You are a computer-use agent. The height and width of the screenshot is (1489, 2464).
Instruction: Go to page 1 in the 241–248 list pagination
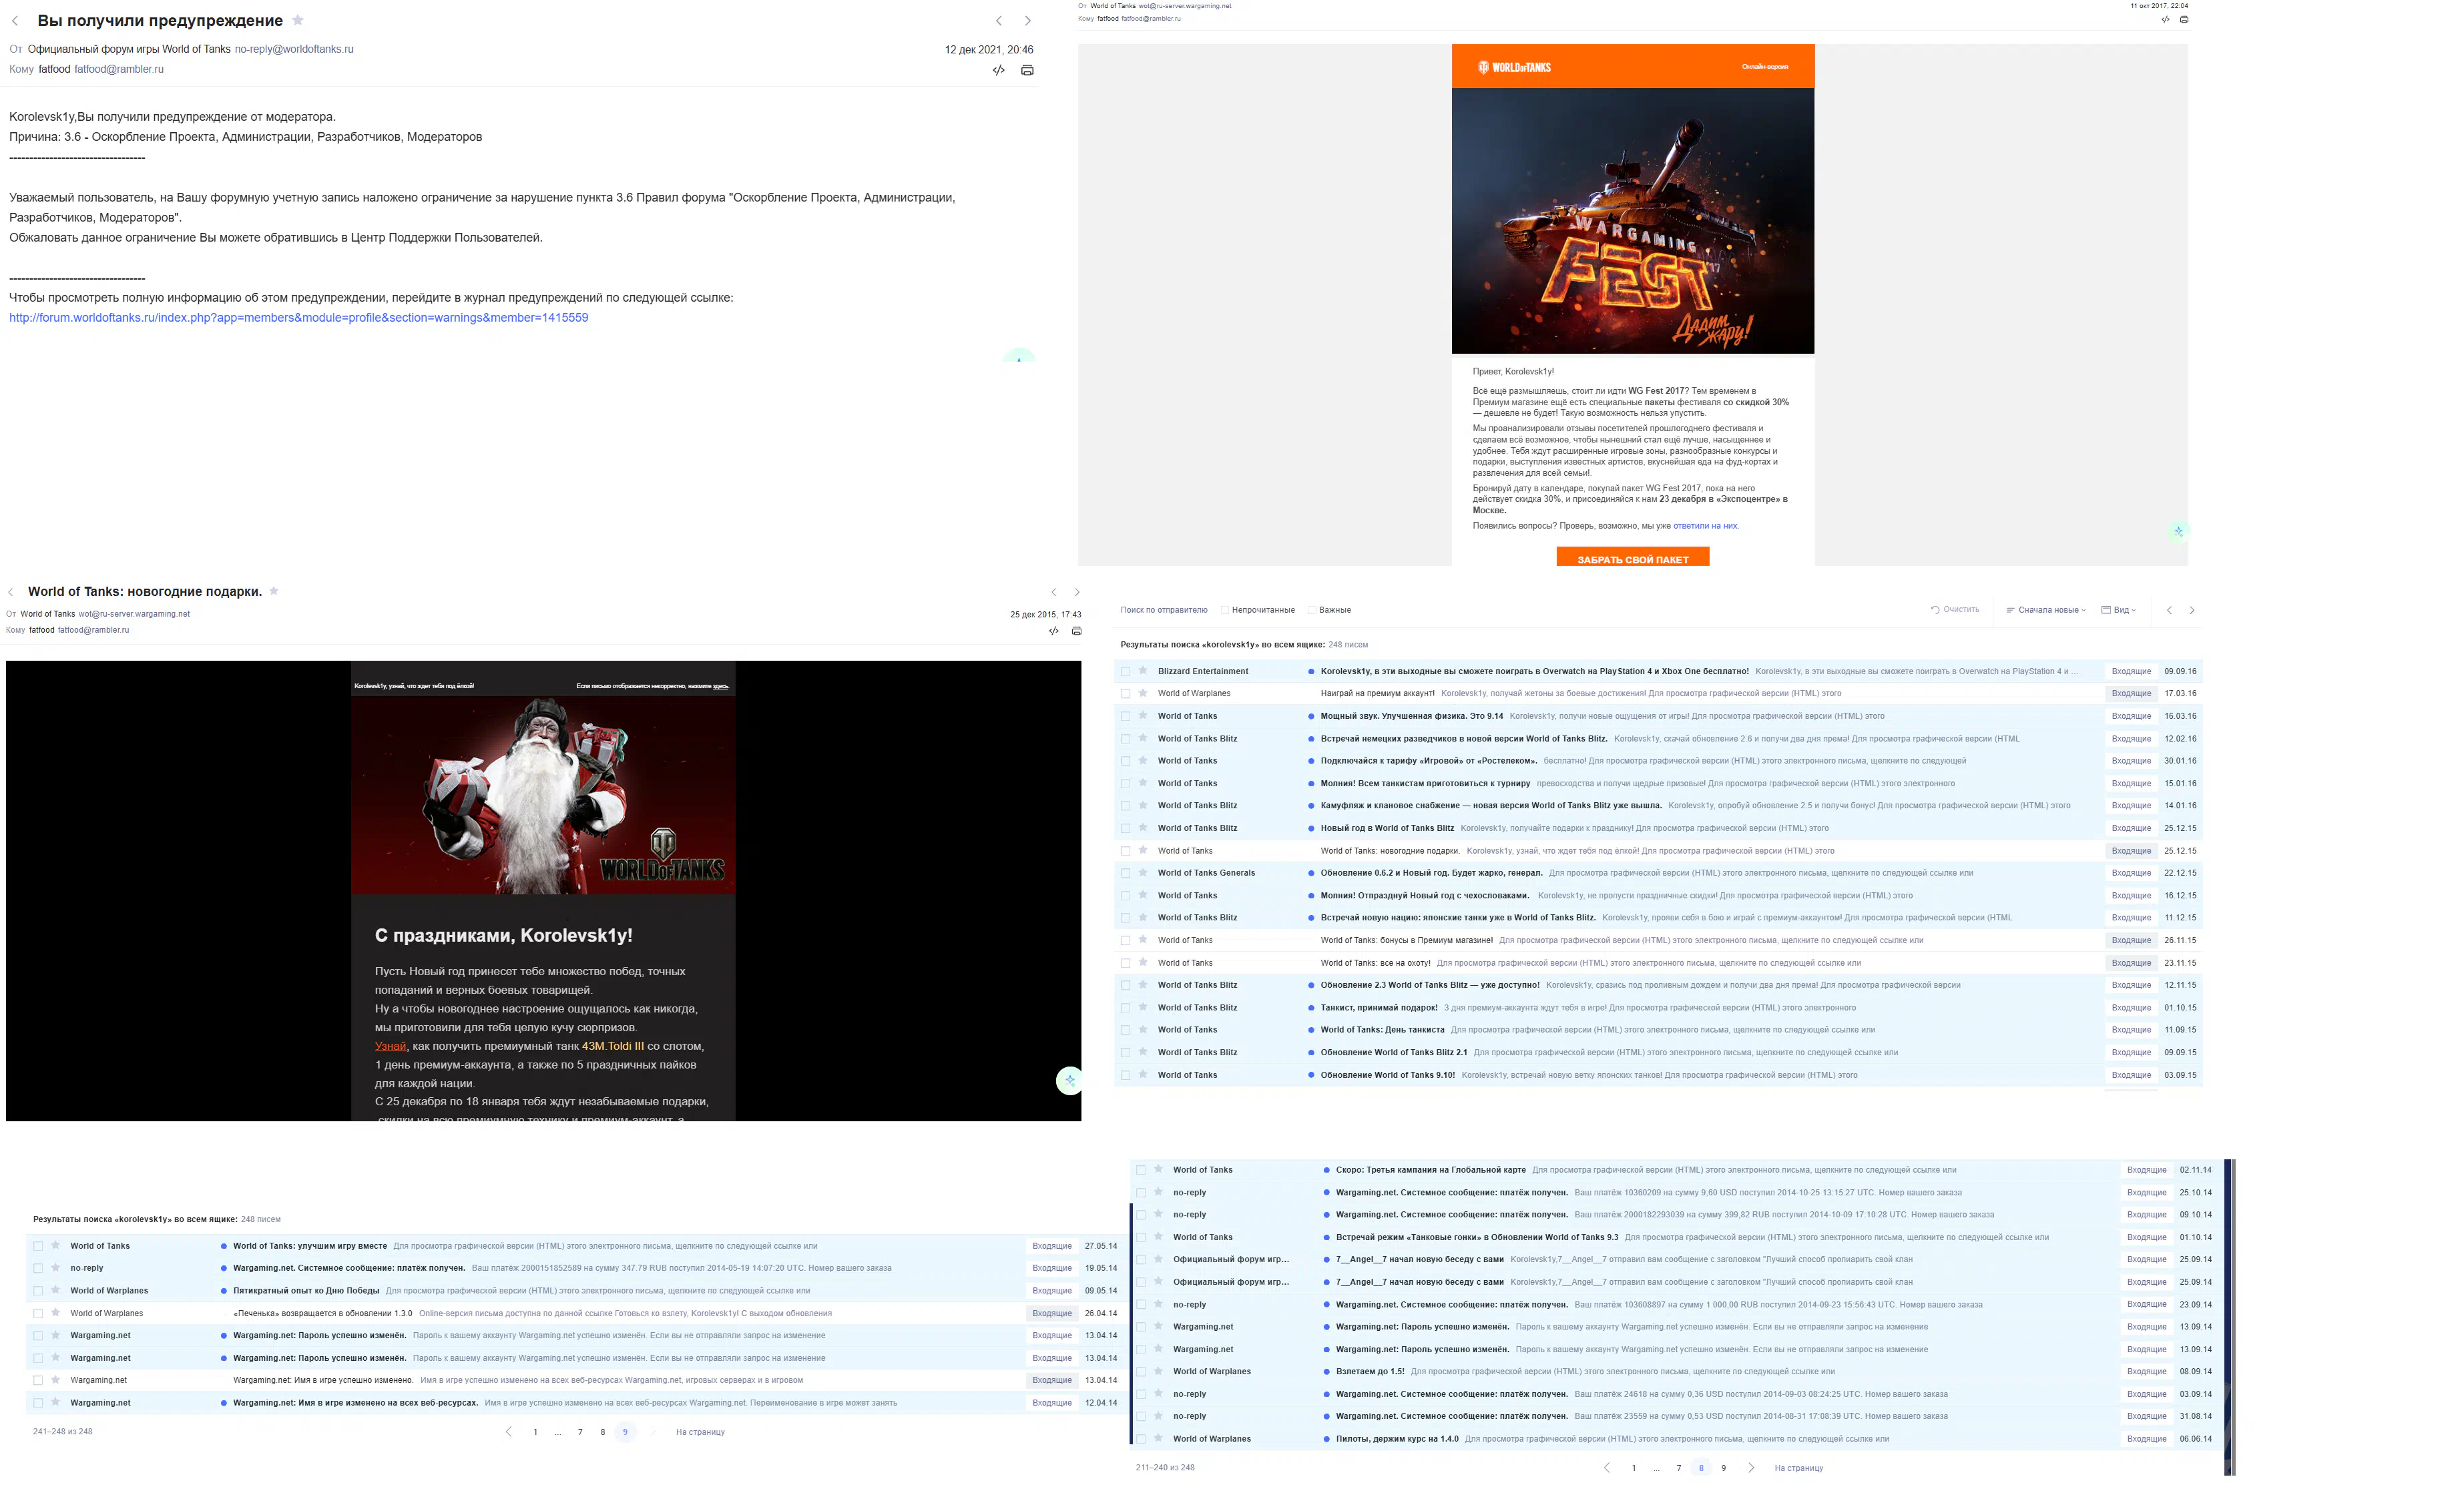pos(535,1432)
